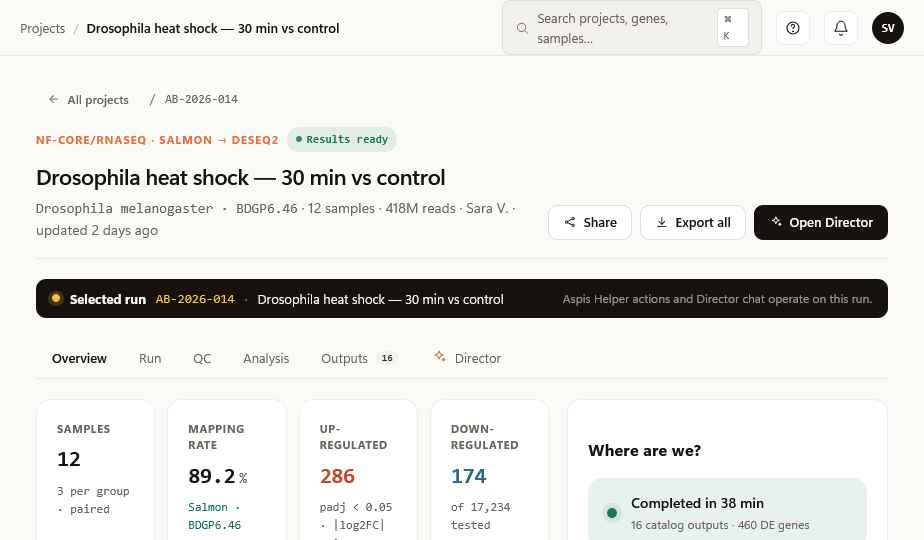Return to All projects
This screenshot has height=540, width=924.
88,100
